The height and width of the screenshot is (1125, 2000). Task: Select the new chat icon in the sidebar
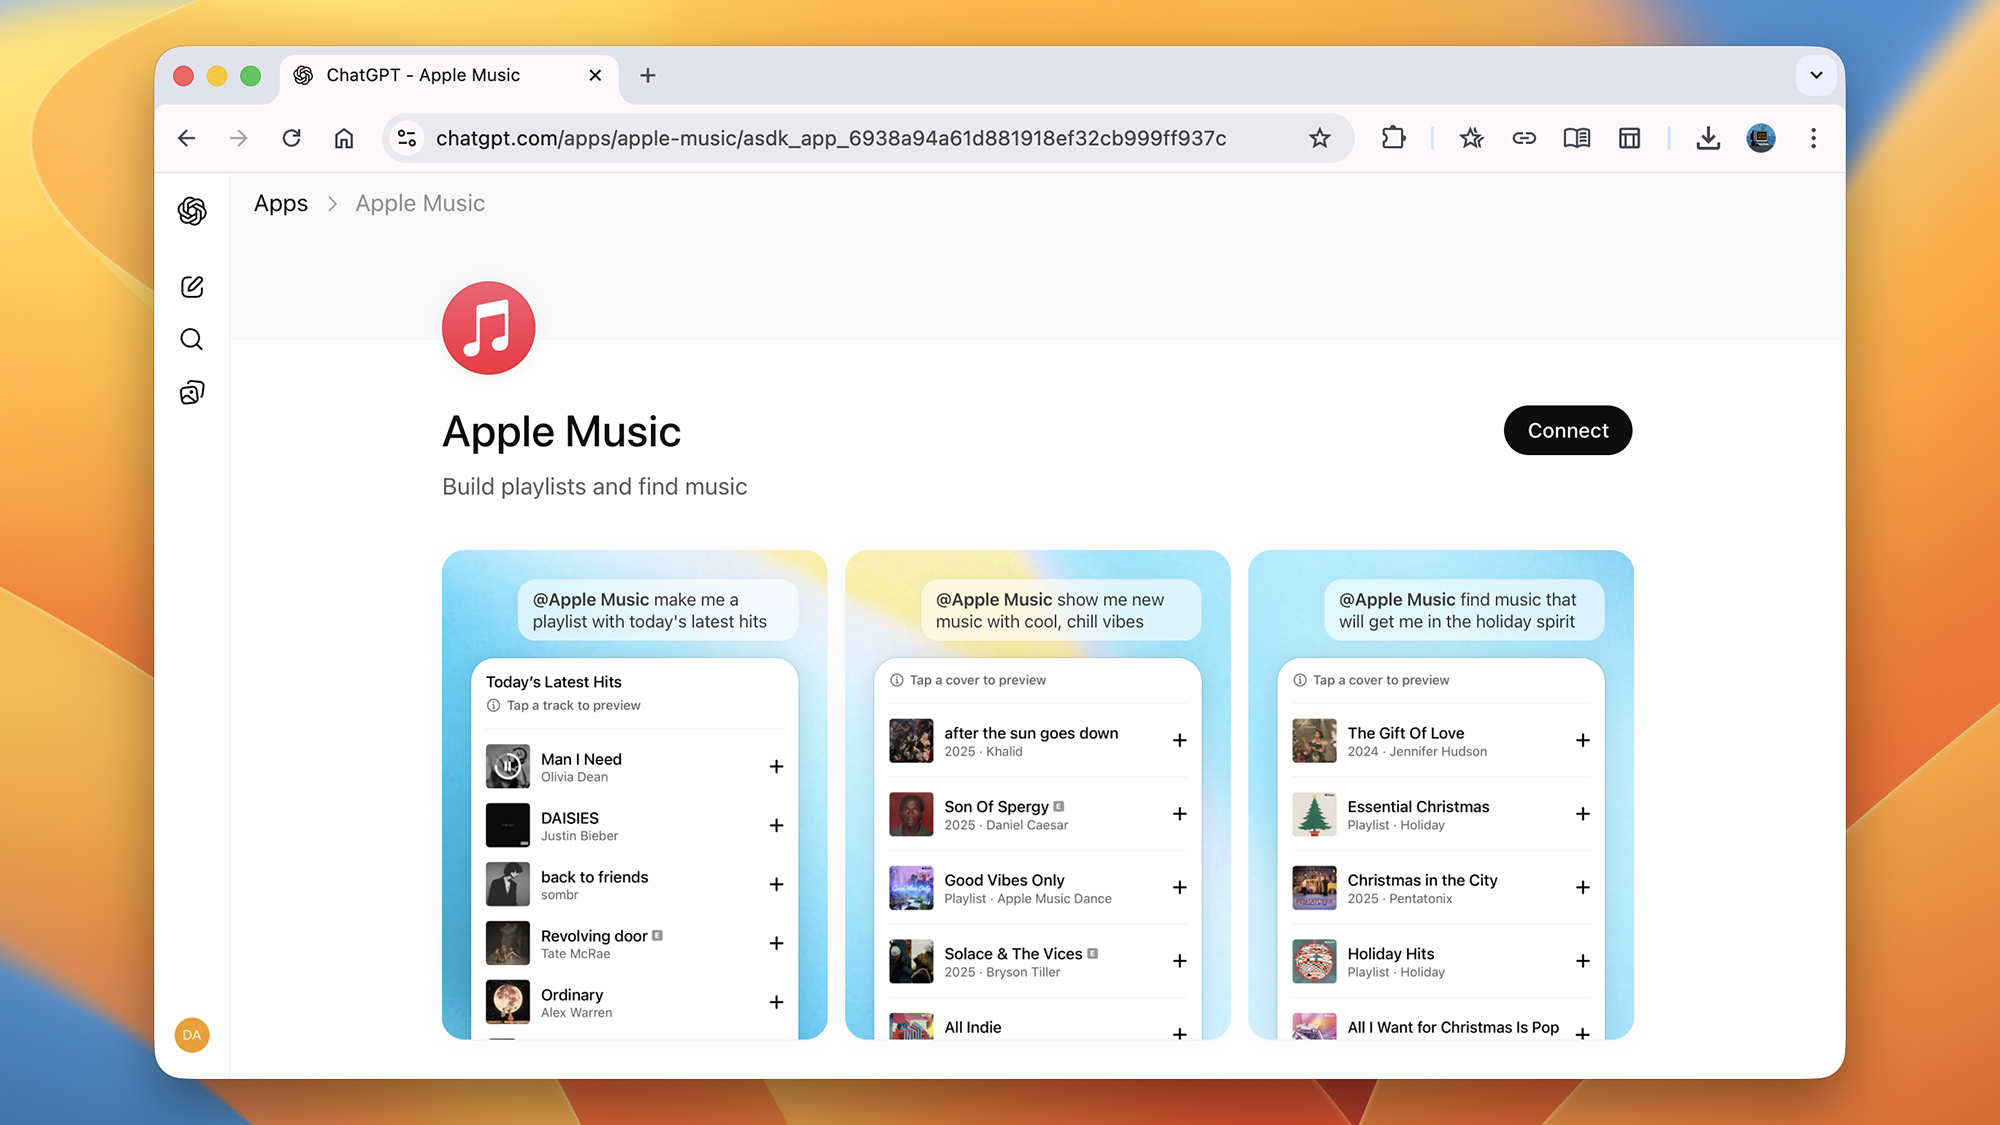[x=191, y=286]
